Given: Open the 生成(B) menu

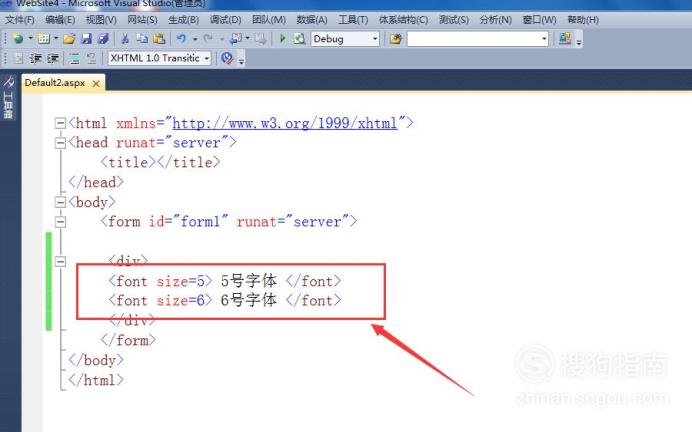Looking at the screenshot, I should click(x=184, y=20).
